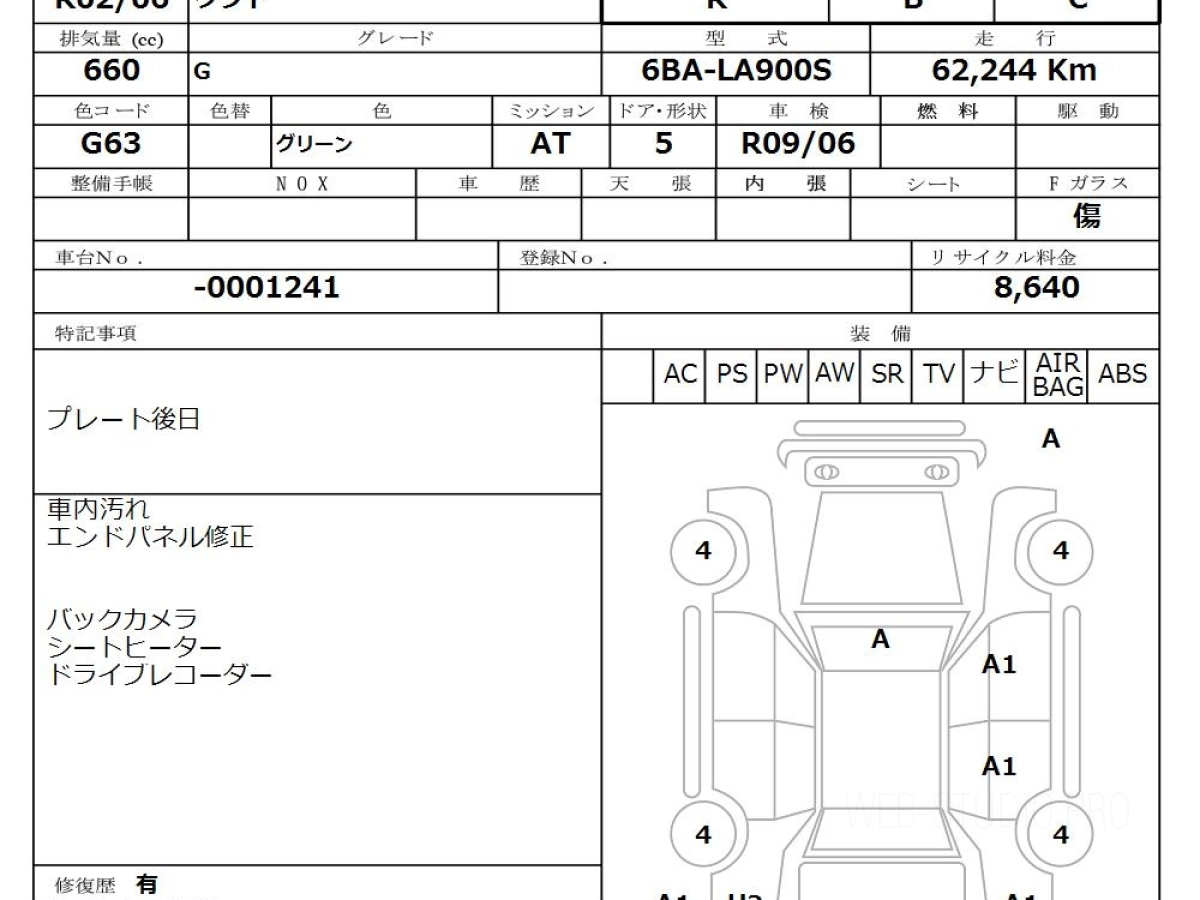Click the バックカメラ entry
This screenshot has height=900, width=1200.
coord(122,620)
